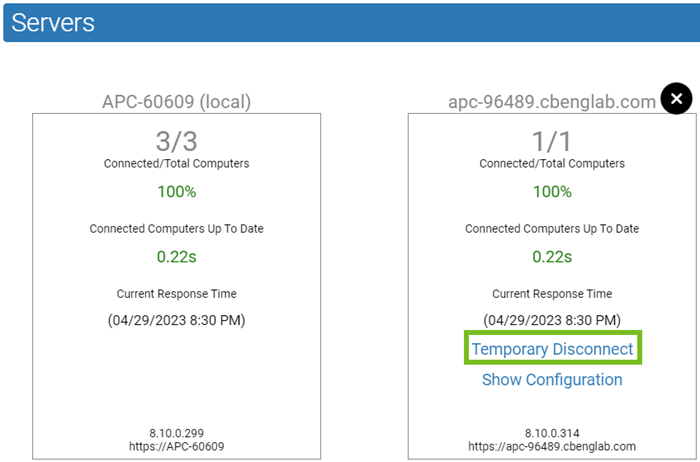Select the apc-96489.cbenglab.com server title
Screen dimensions: 700x462
551,101
